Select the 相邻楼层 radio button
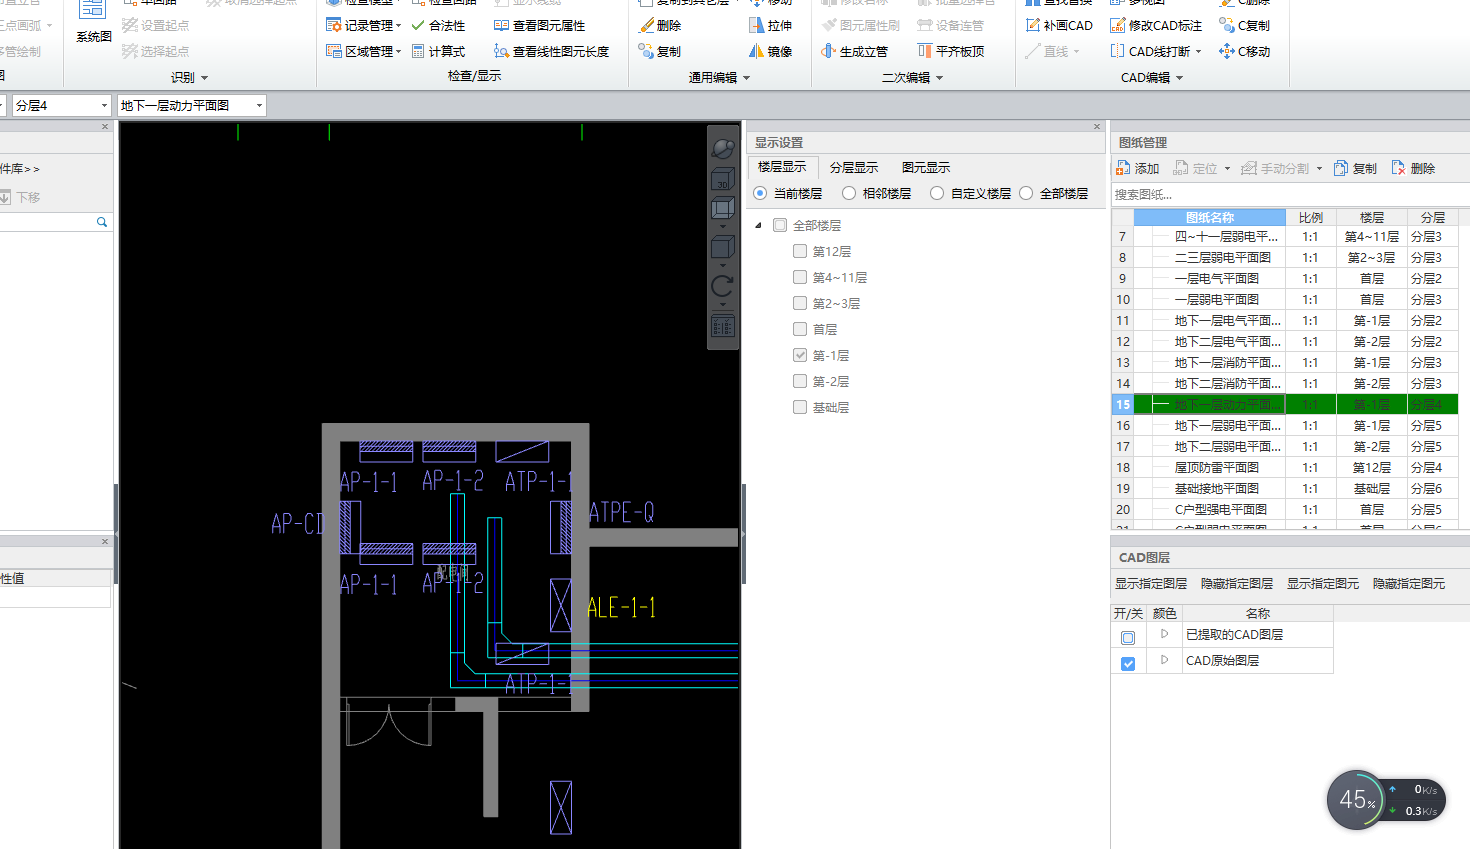This screenshot has width=1470, height=849. 849,193
